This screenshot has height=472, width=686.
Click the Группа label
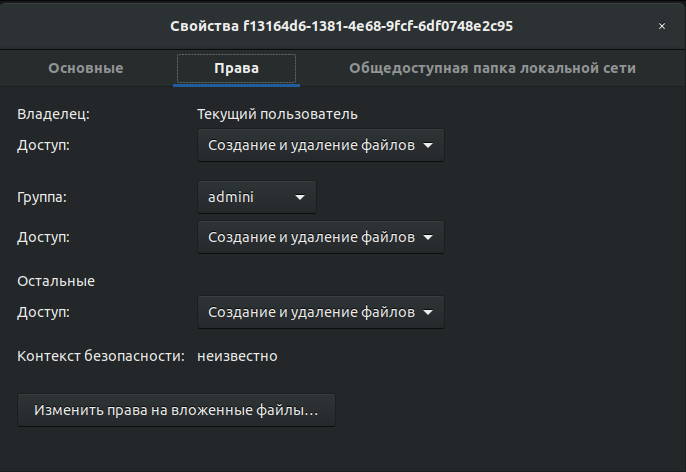pyautogui.click(x=42, y=197)
